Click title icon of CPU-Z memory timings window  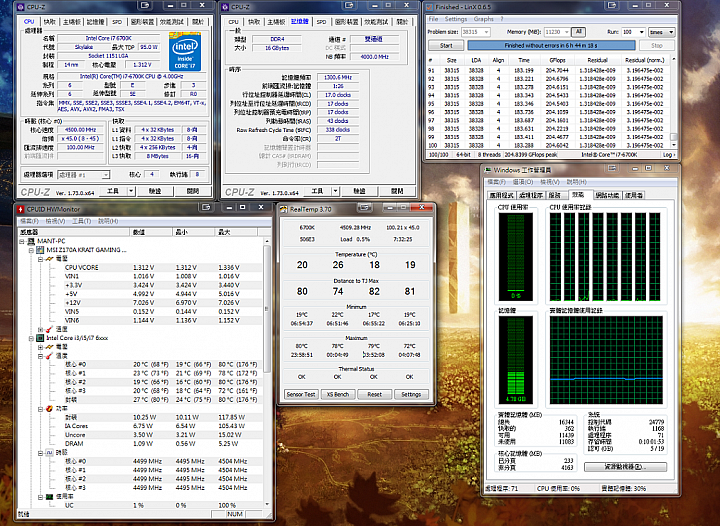point(225,7)
